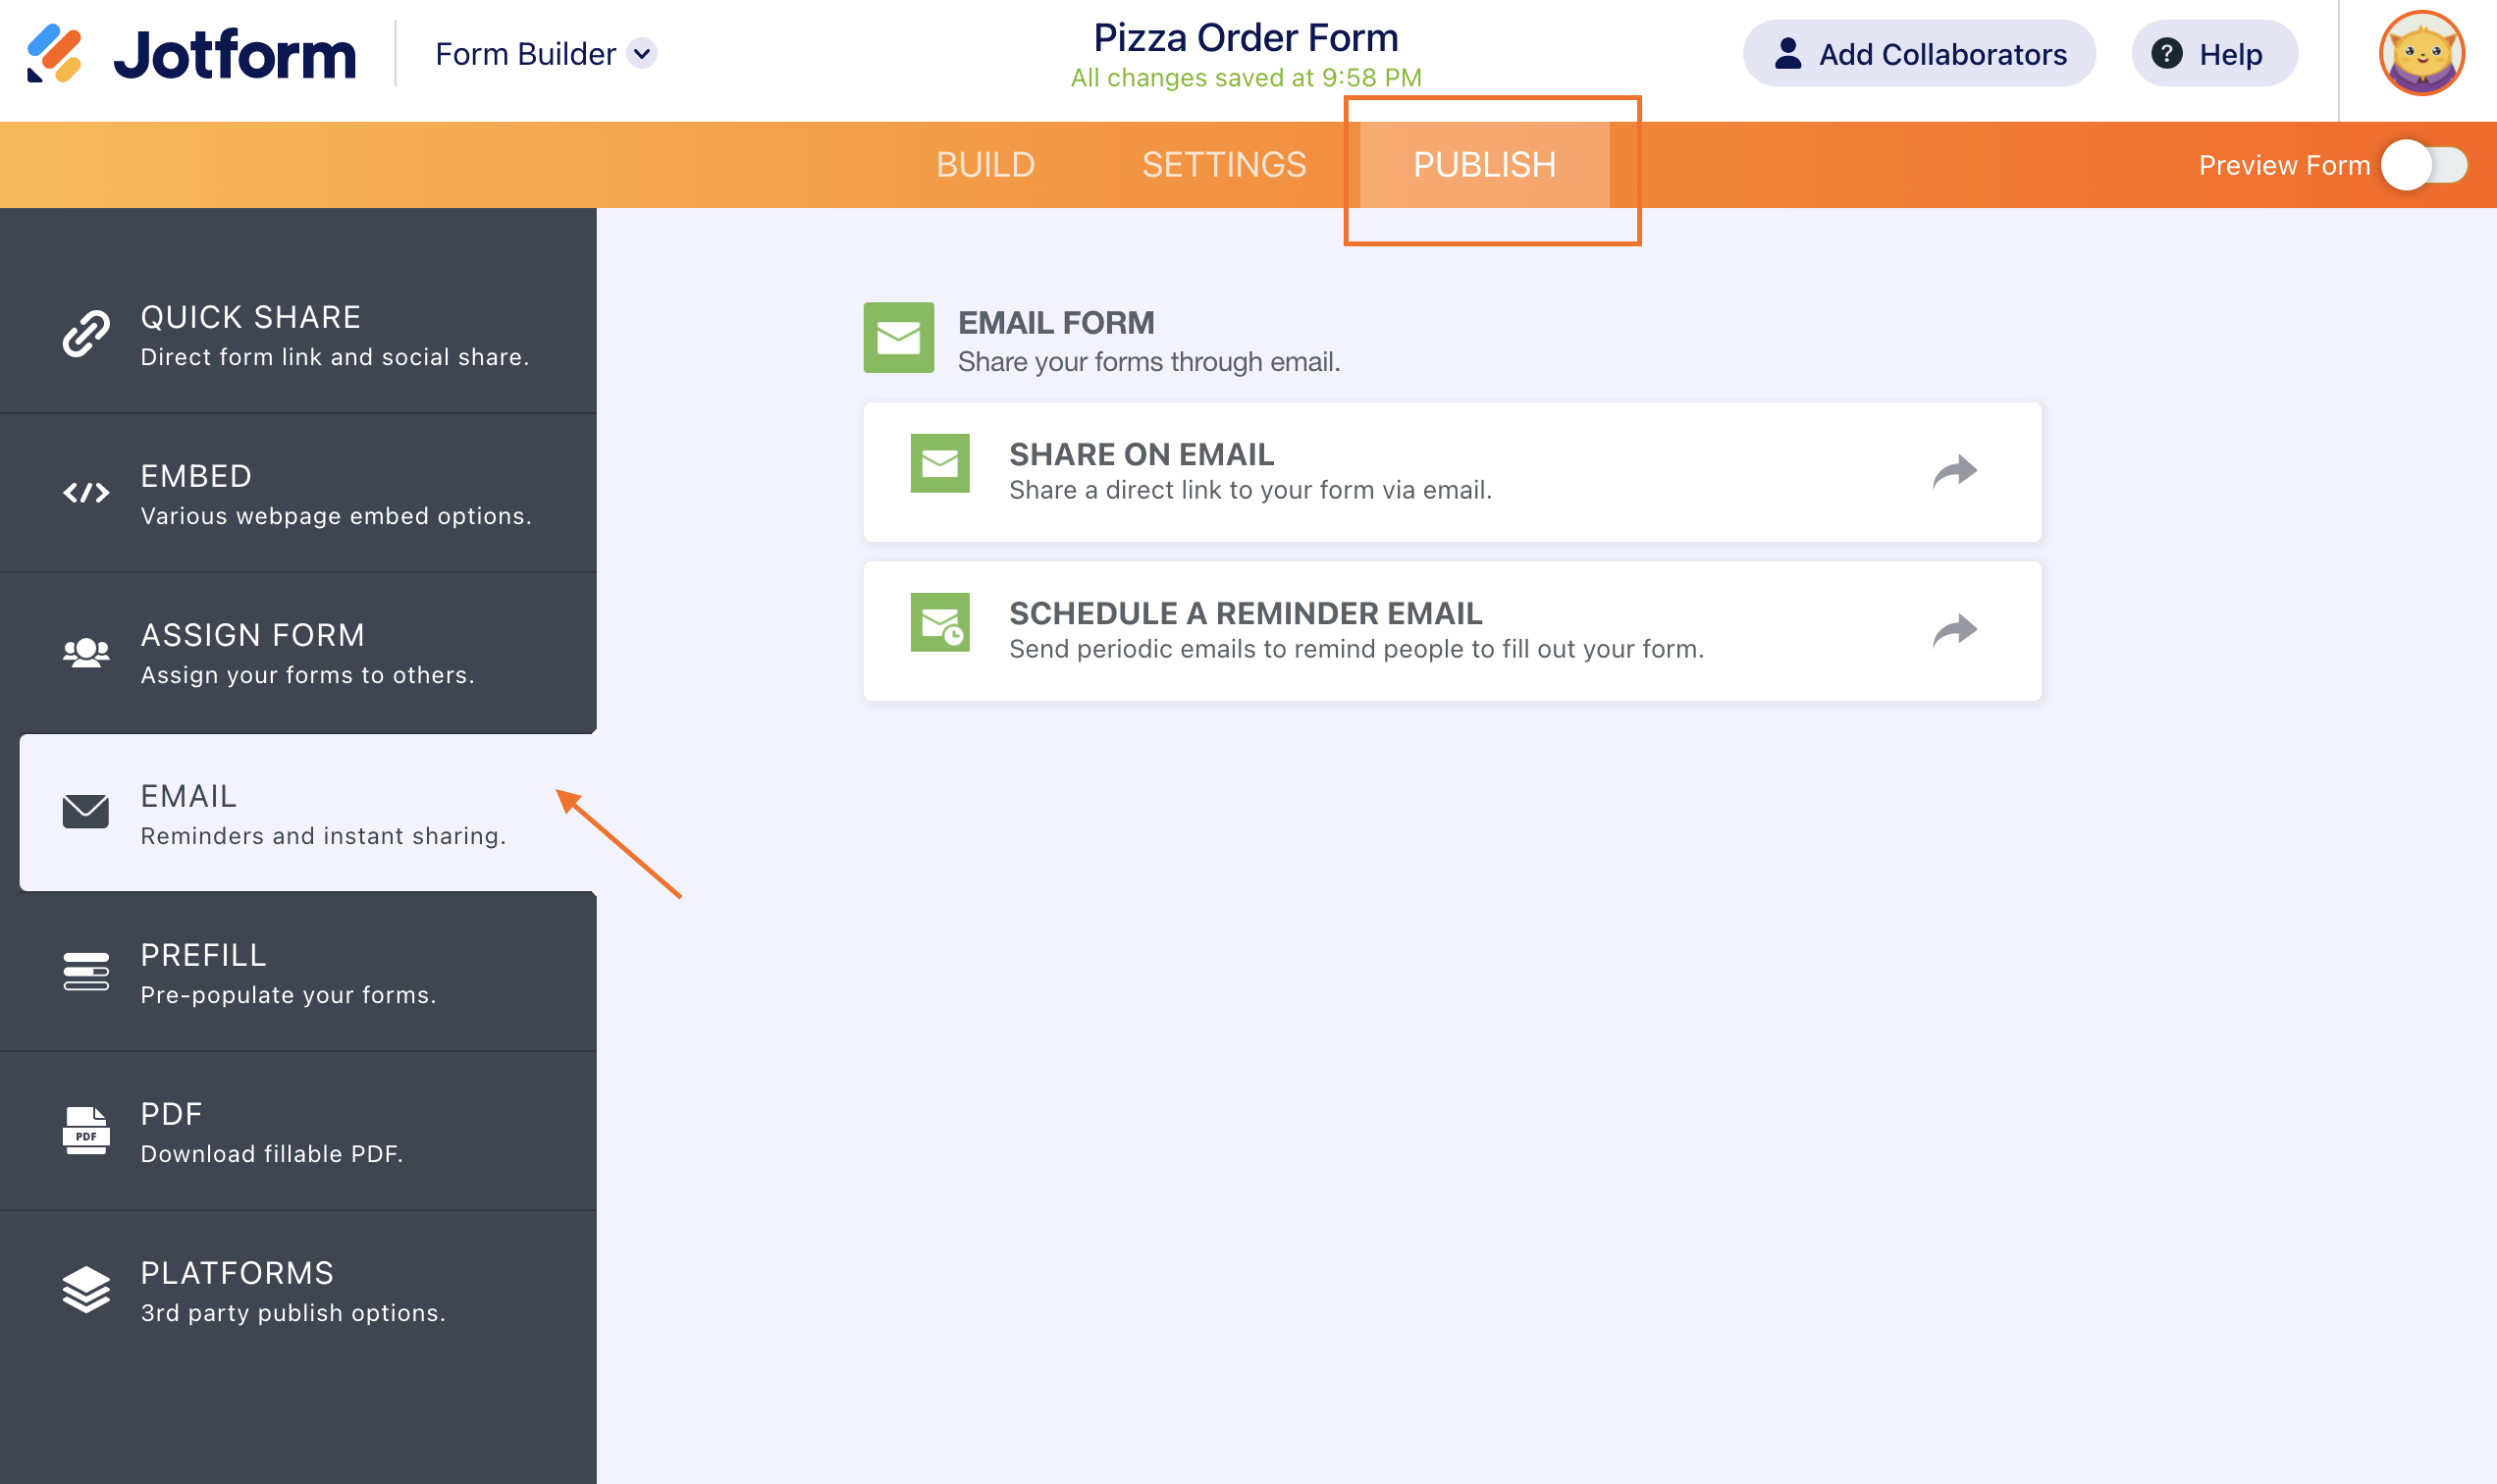
Task: Select the PUBLISH tab
Action: pyautogui.click(x=1484, y=165)
